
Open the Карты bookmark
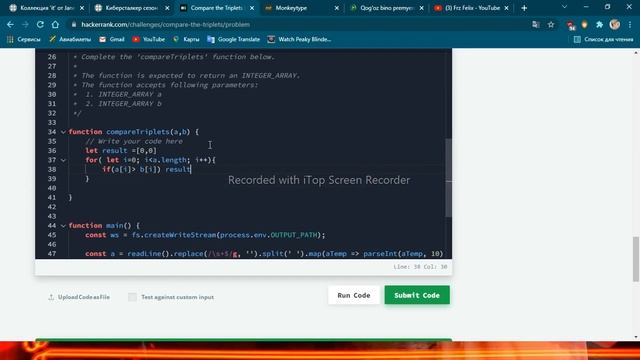[186, 39]
